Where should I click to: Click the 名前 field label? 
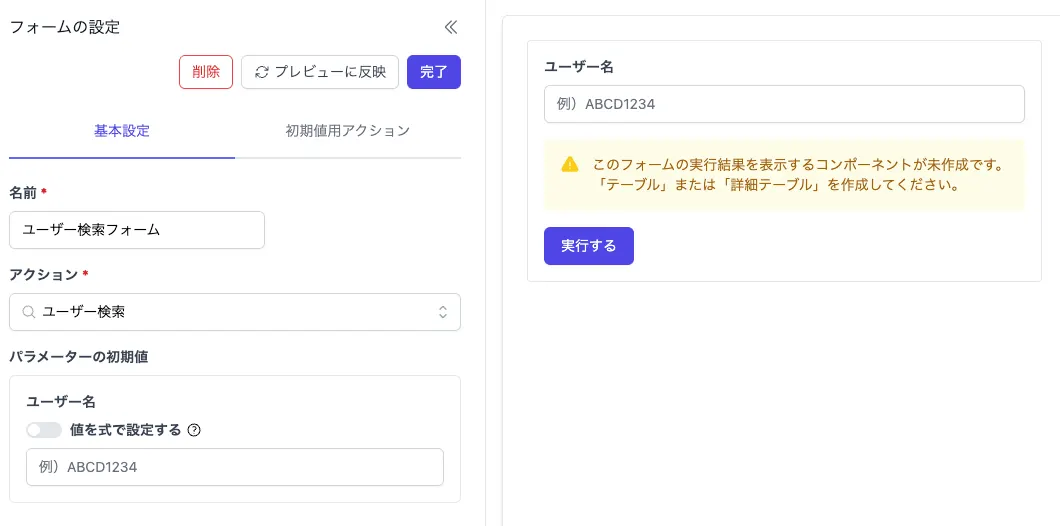coord(24,193)
